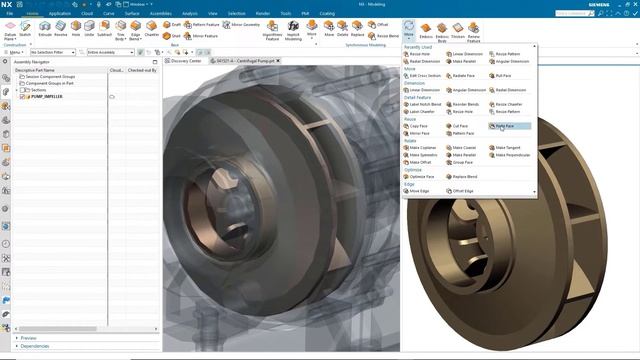Screen dimensions: 640x360
Task: Choose Group Face in the gallery
Action: coord(460,162)
